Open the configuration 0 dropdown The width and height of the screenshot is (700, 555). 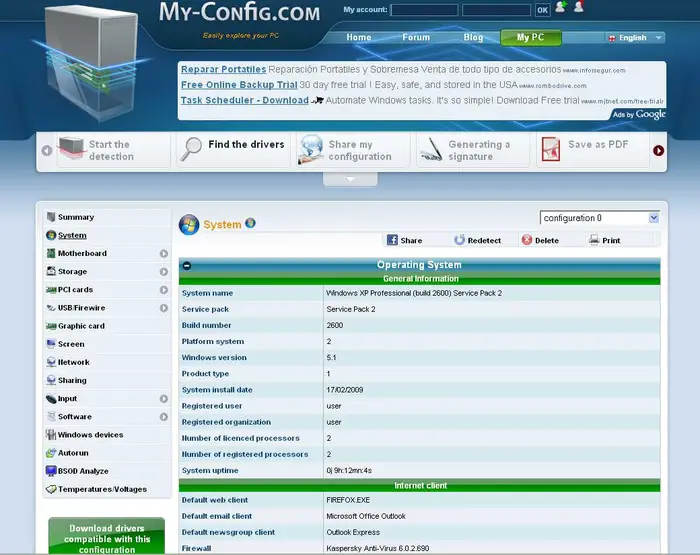[599, 218]
